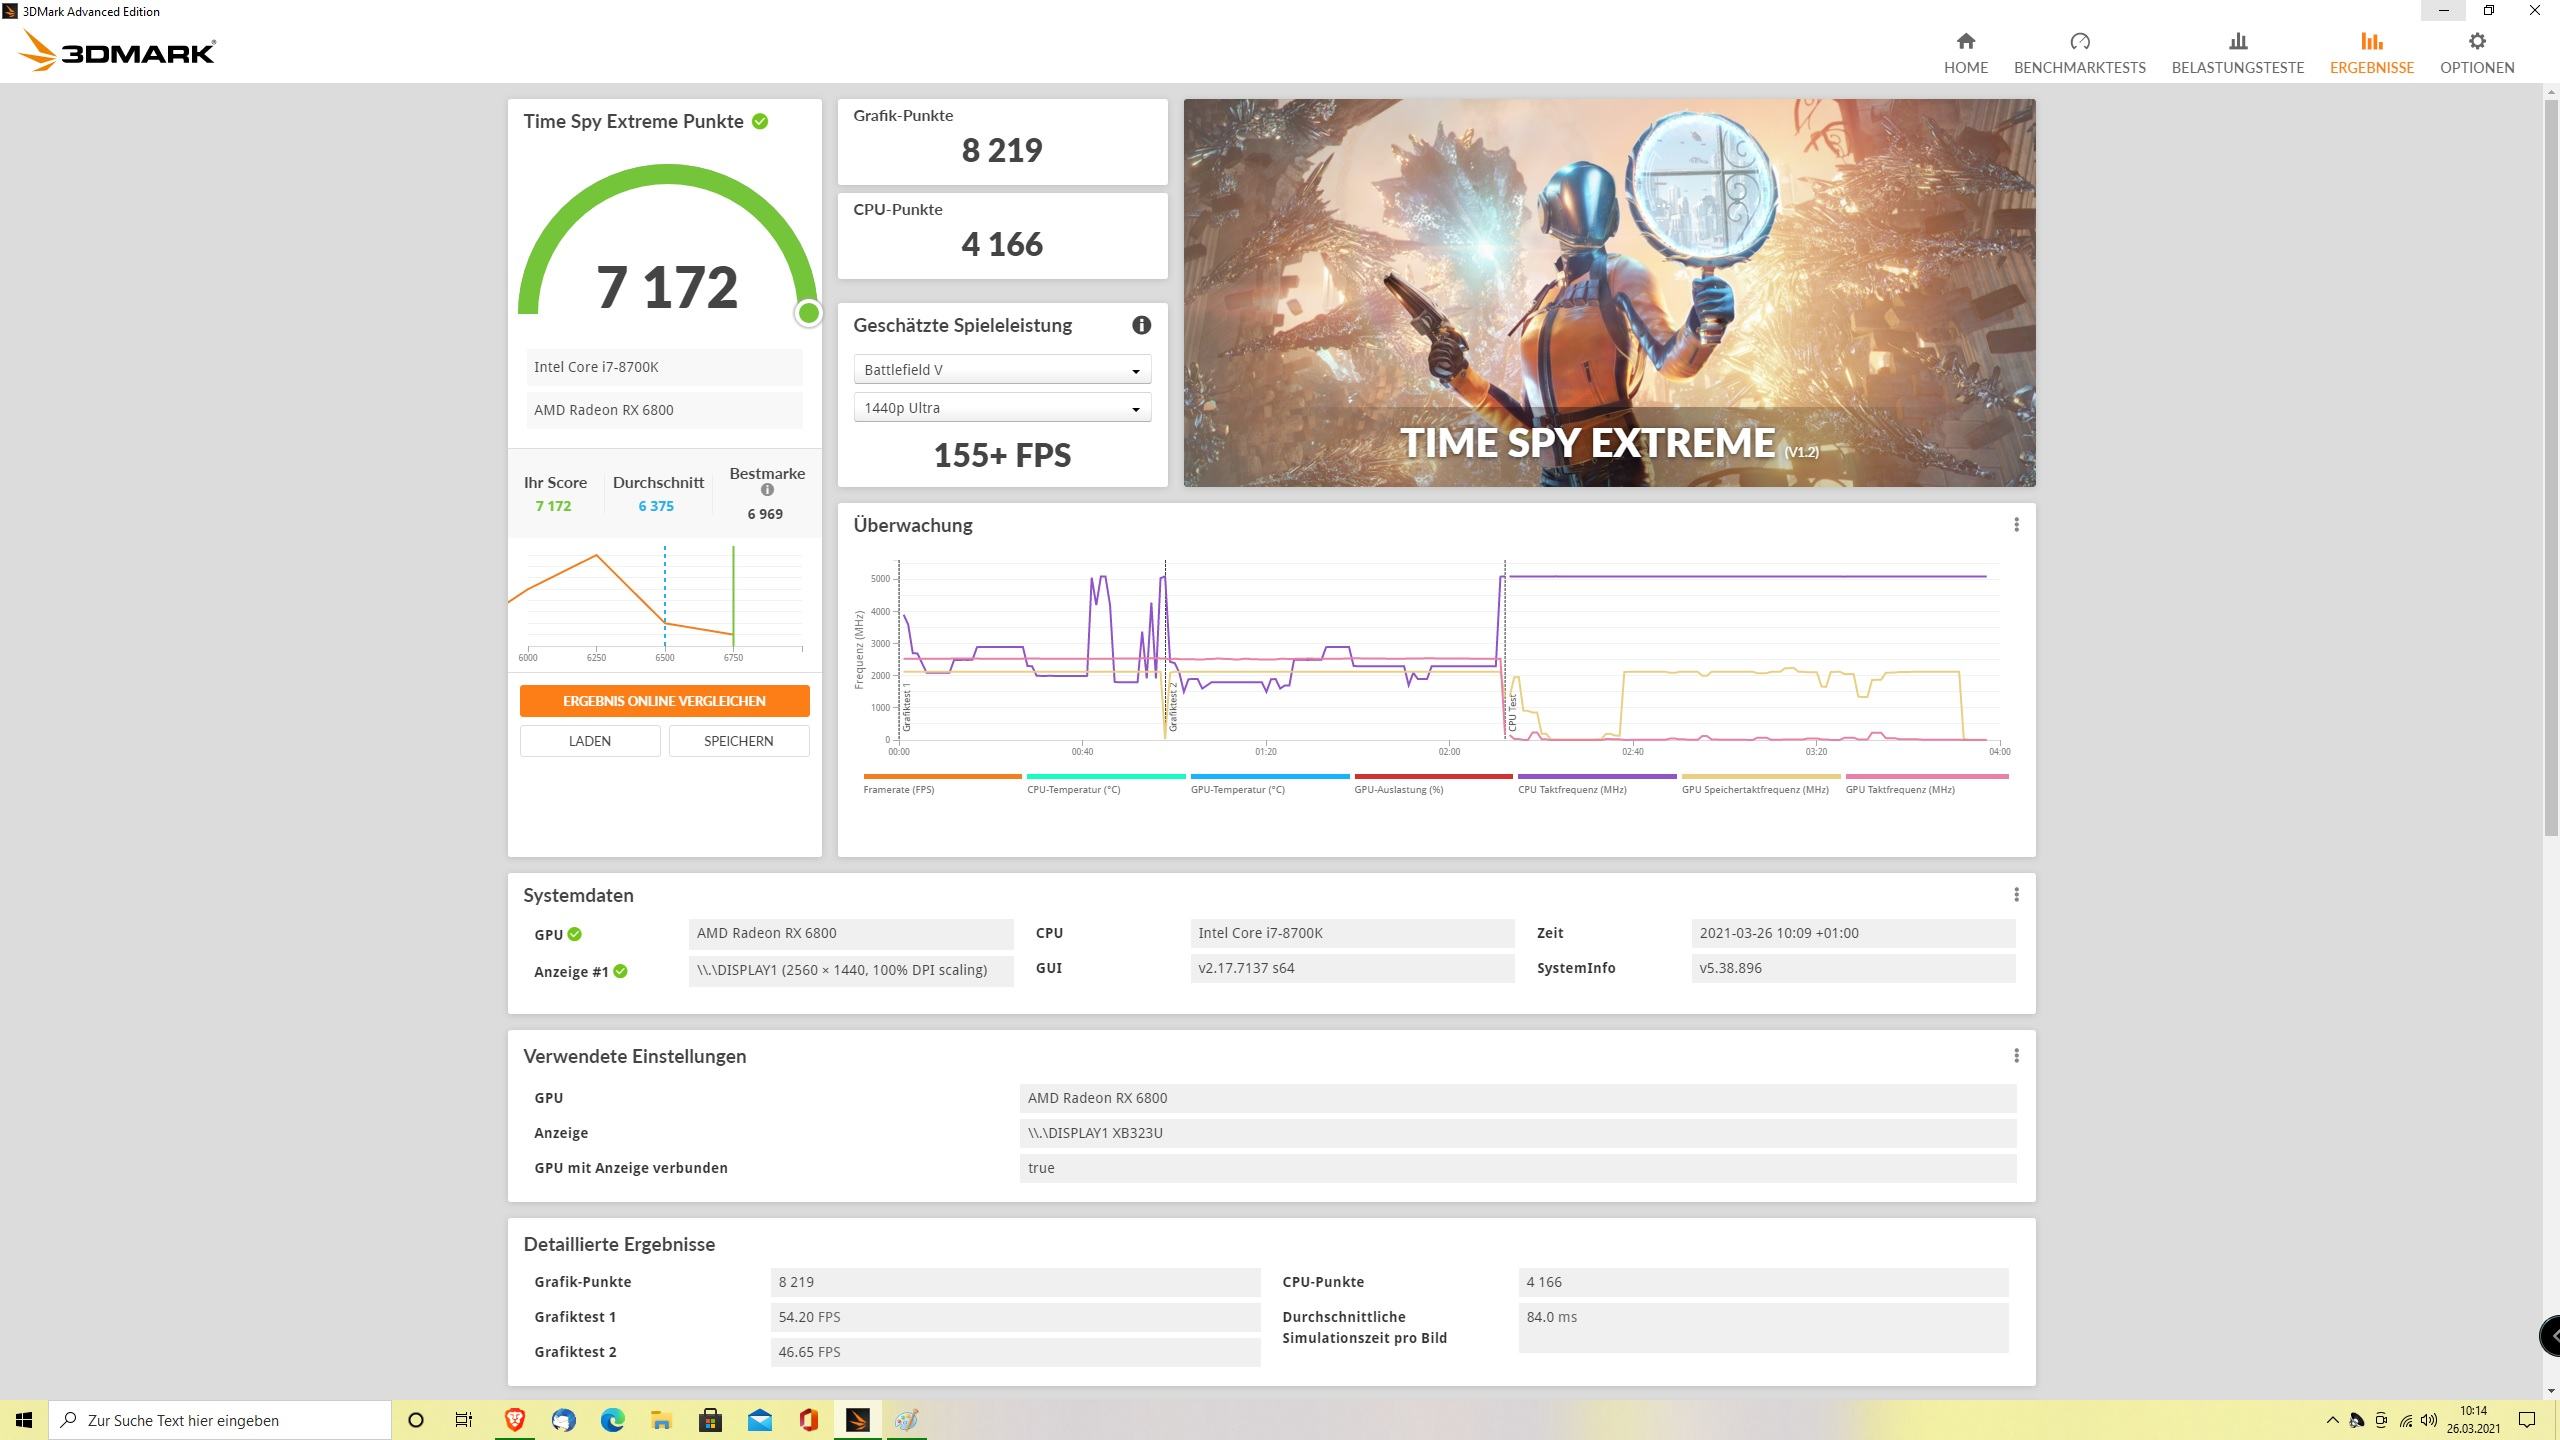2560x1440 pixels.
Task: Open the 1440p Ultra resolution dropdown
Action: [x=1002, y=408]
